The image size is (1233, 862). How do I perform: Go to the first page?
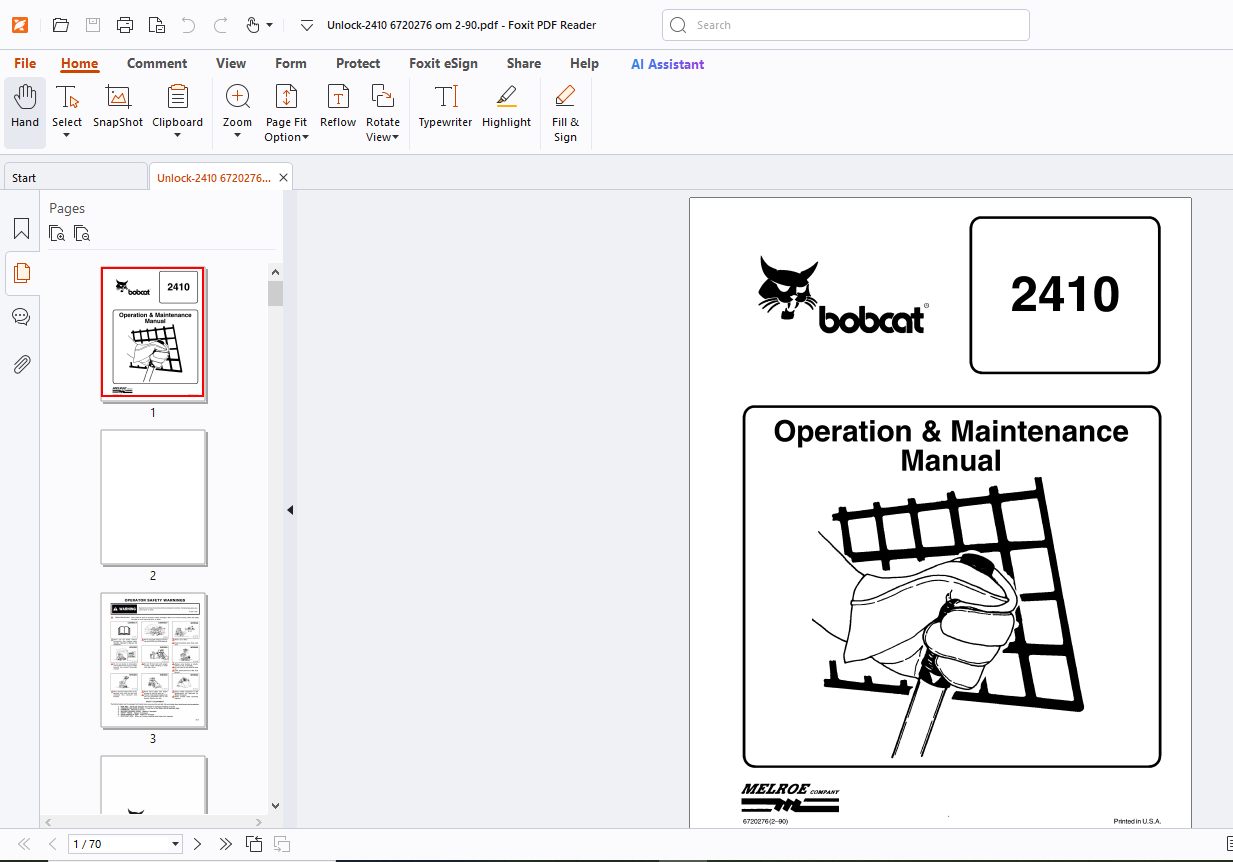(25, 844)
